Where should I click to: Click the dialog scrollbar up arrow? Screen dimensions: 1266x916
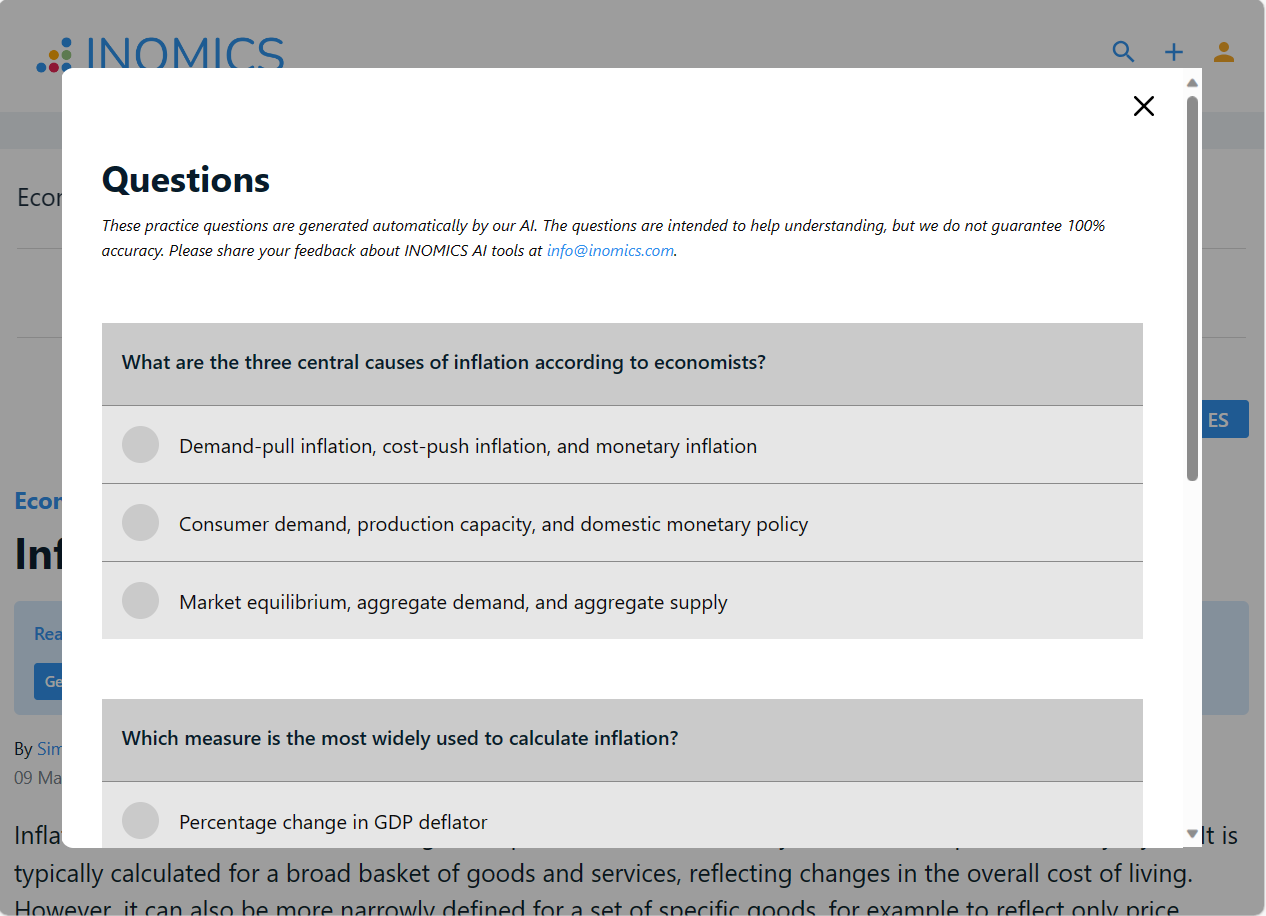(1192, 83)
